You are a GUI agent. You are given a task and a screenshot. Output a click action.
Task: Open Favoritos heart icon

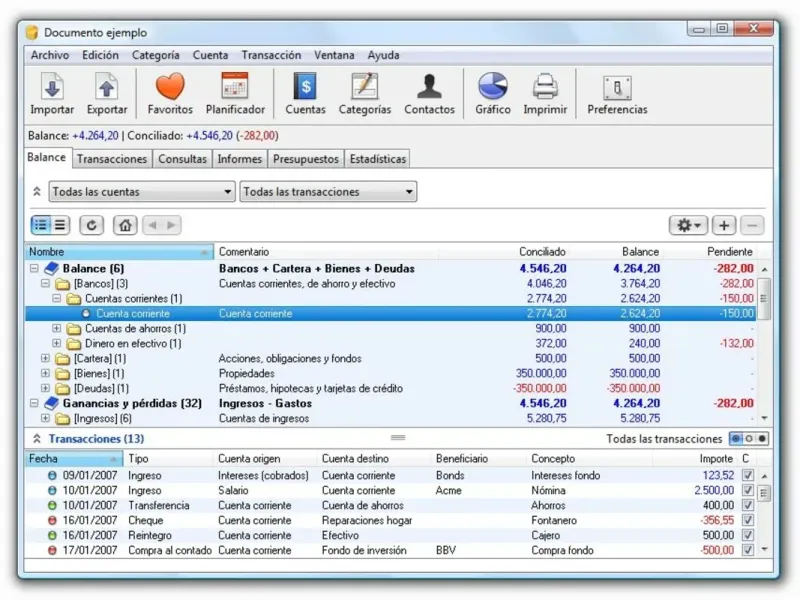pyautogui.click(x=170, y=88)
